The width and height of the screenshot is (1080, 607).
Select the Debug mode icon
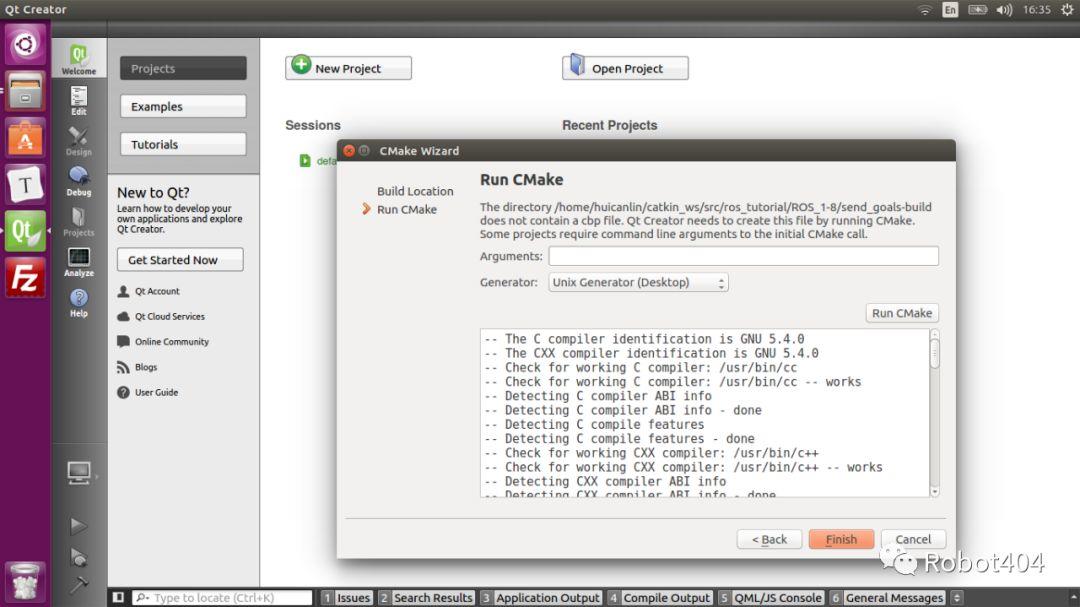pos(79,181)
